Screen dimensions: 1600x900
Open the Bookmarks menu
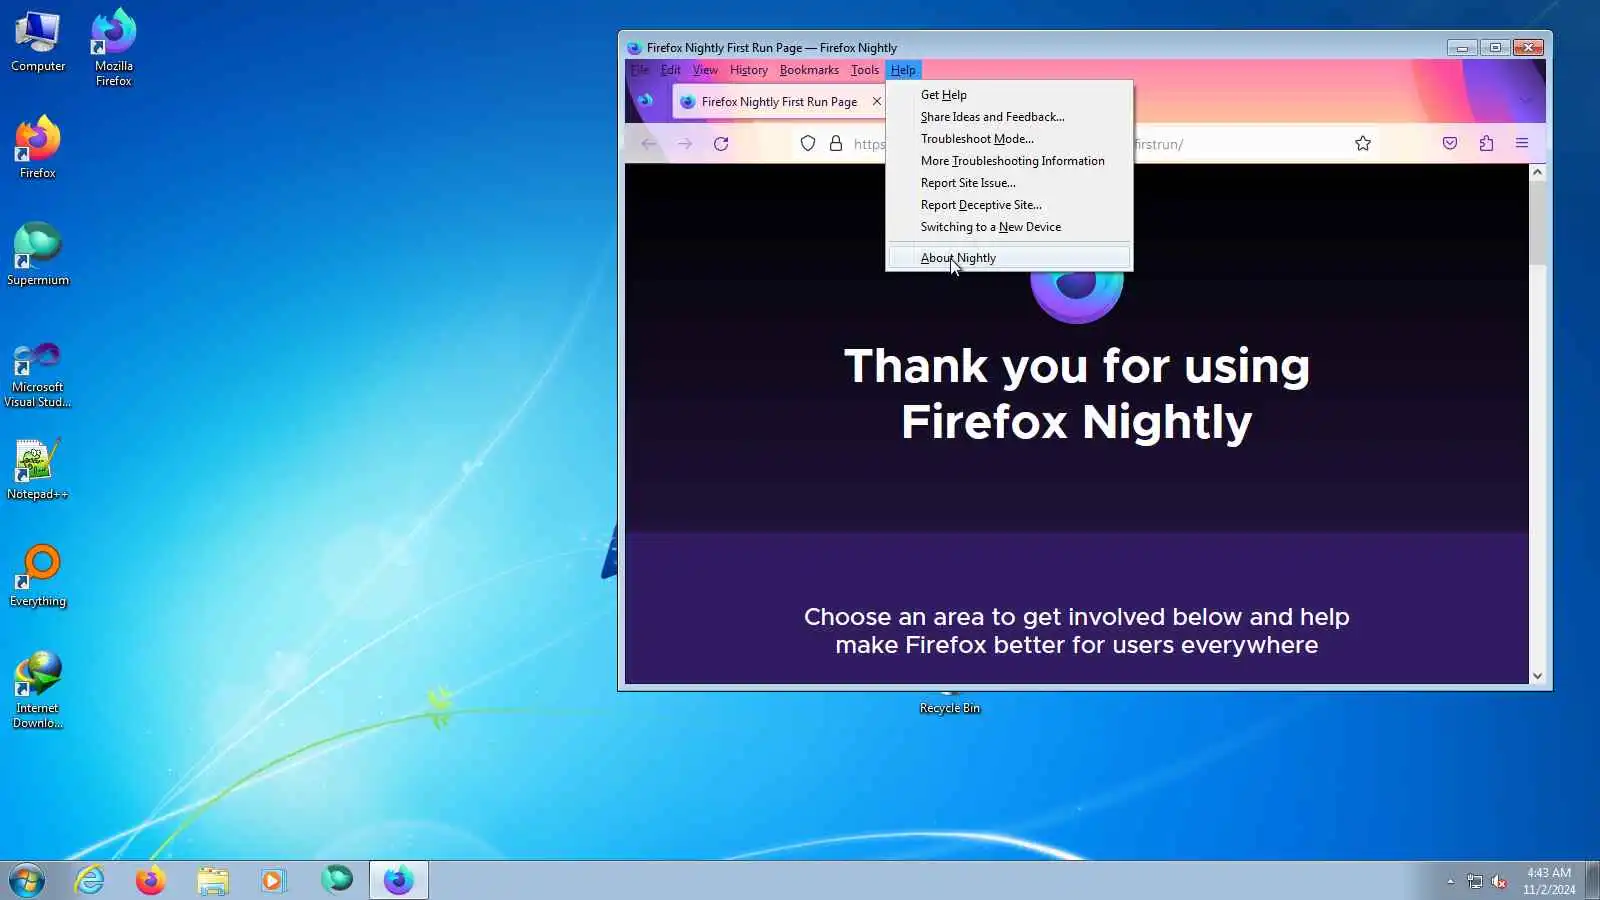tap(809, 70)
